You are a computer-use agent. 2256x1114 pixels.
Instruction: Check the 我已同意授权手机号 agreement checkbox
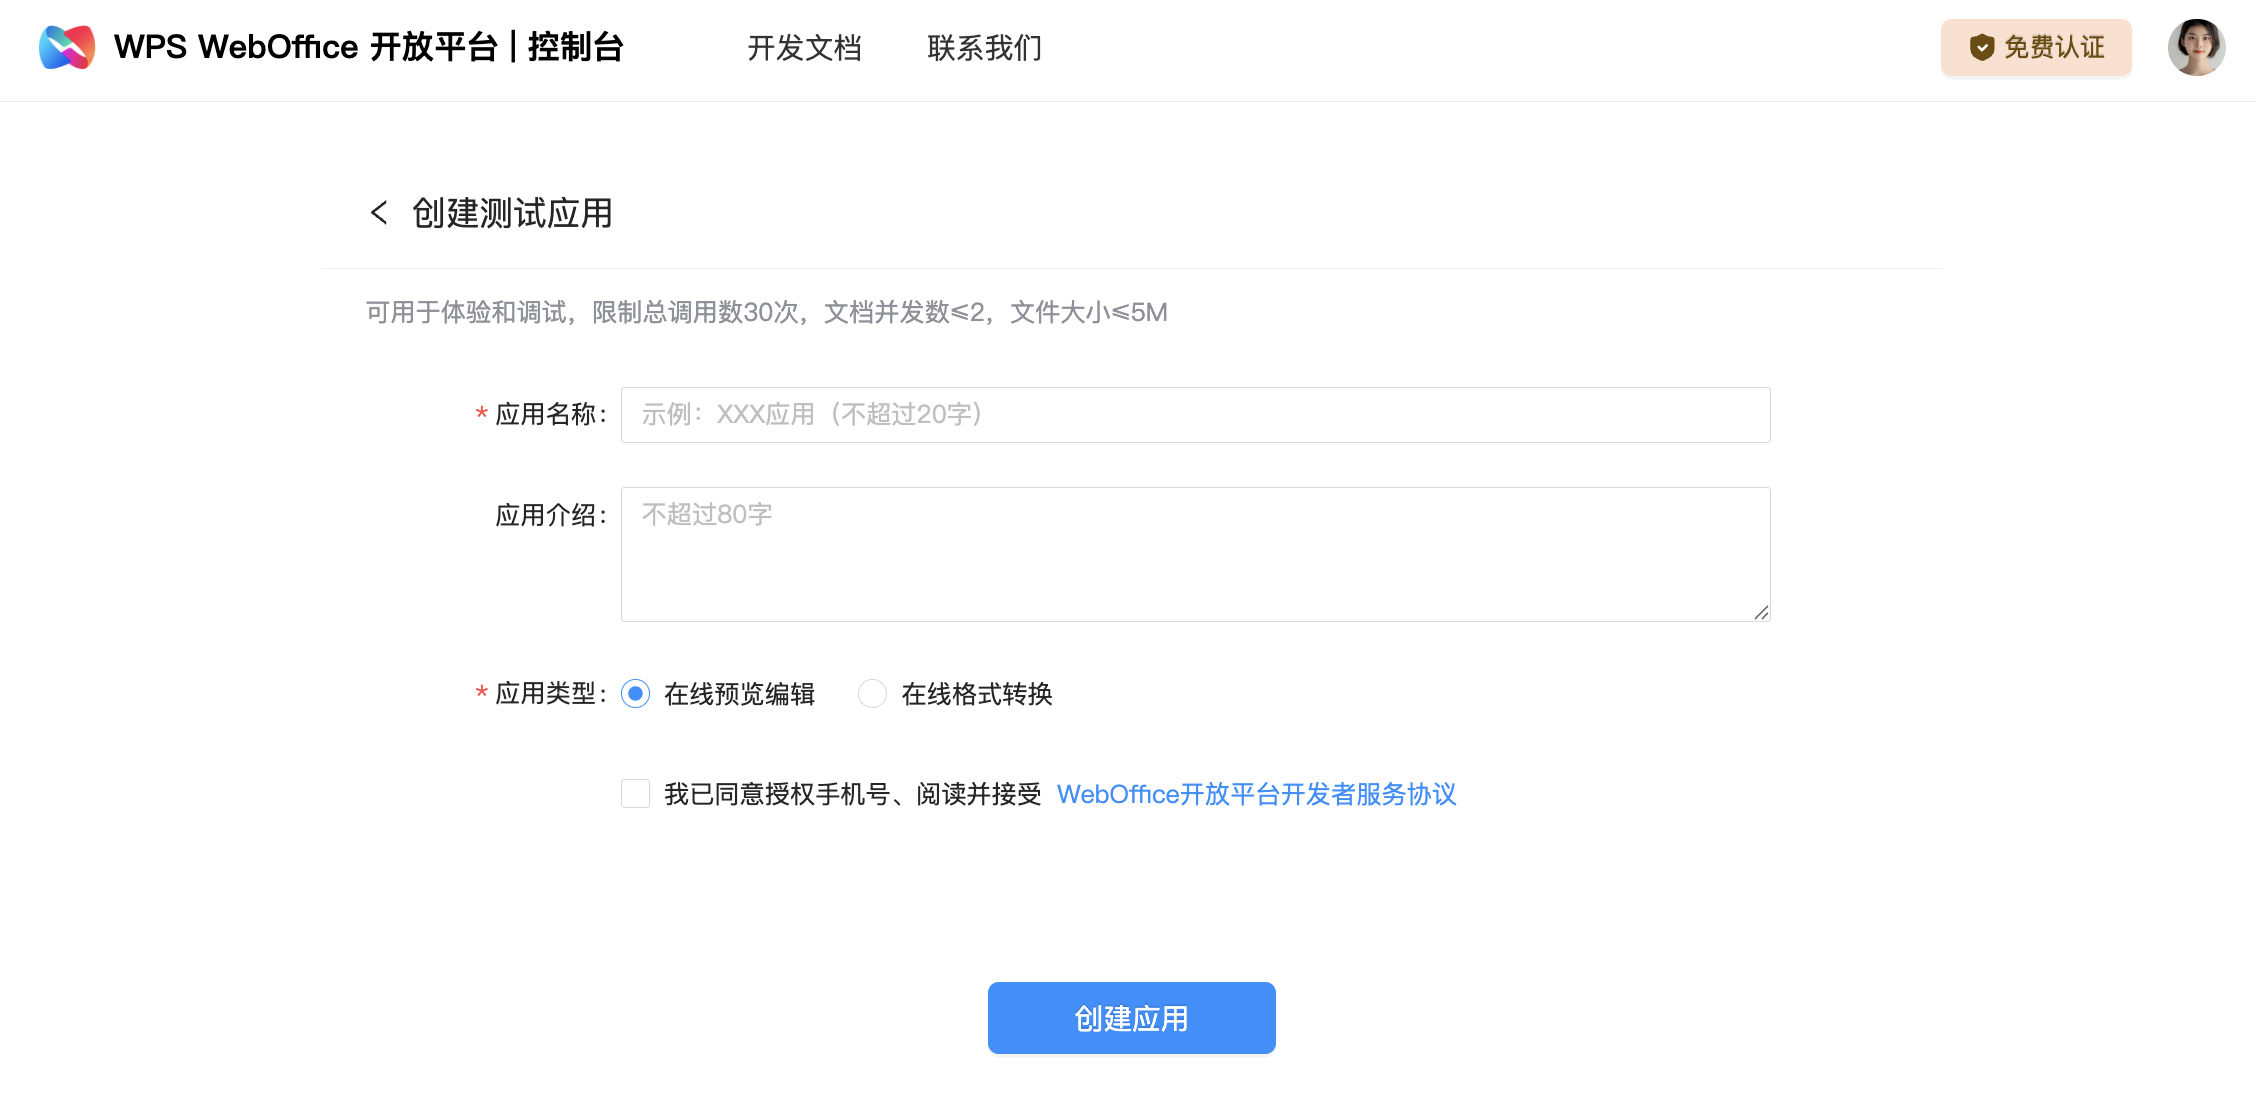(x=635, y=793)
